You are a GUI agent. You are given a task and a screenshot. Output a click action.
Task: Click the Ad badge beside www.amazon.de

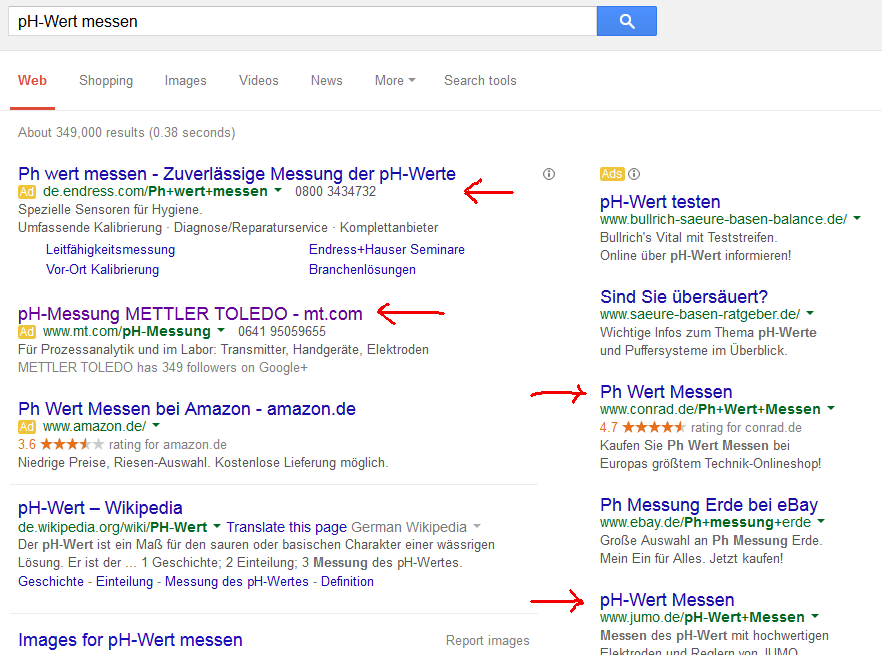coord(27,427)
